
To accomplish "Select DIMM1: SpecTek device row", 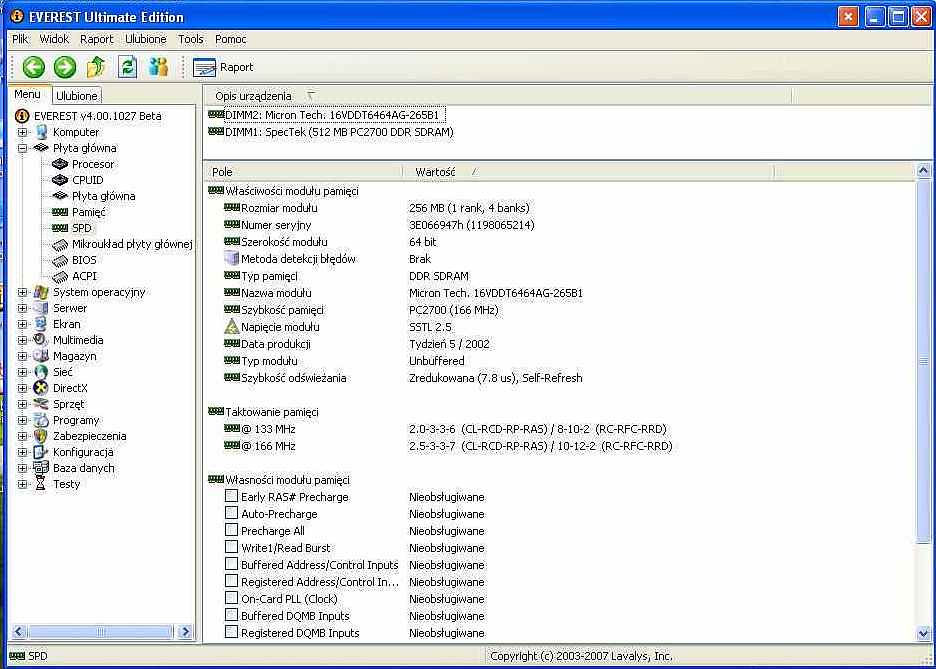I will [331, 132].
